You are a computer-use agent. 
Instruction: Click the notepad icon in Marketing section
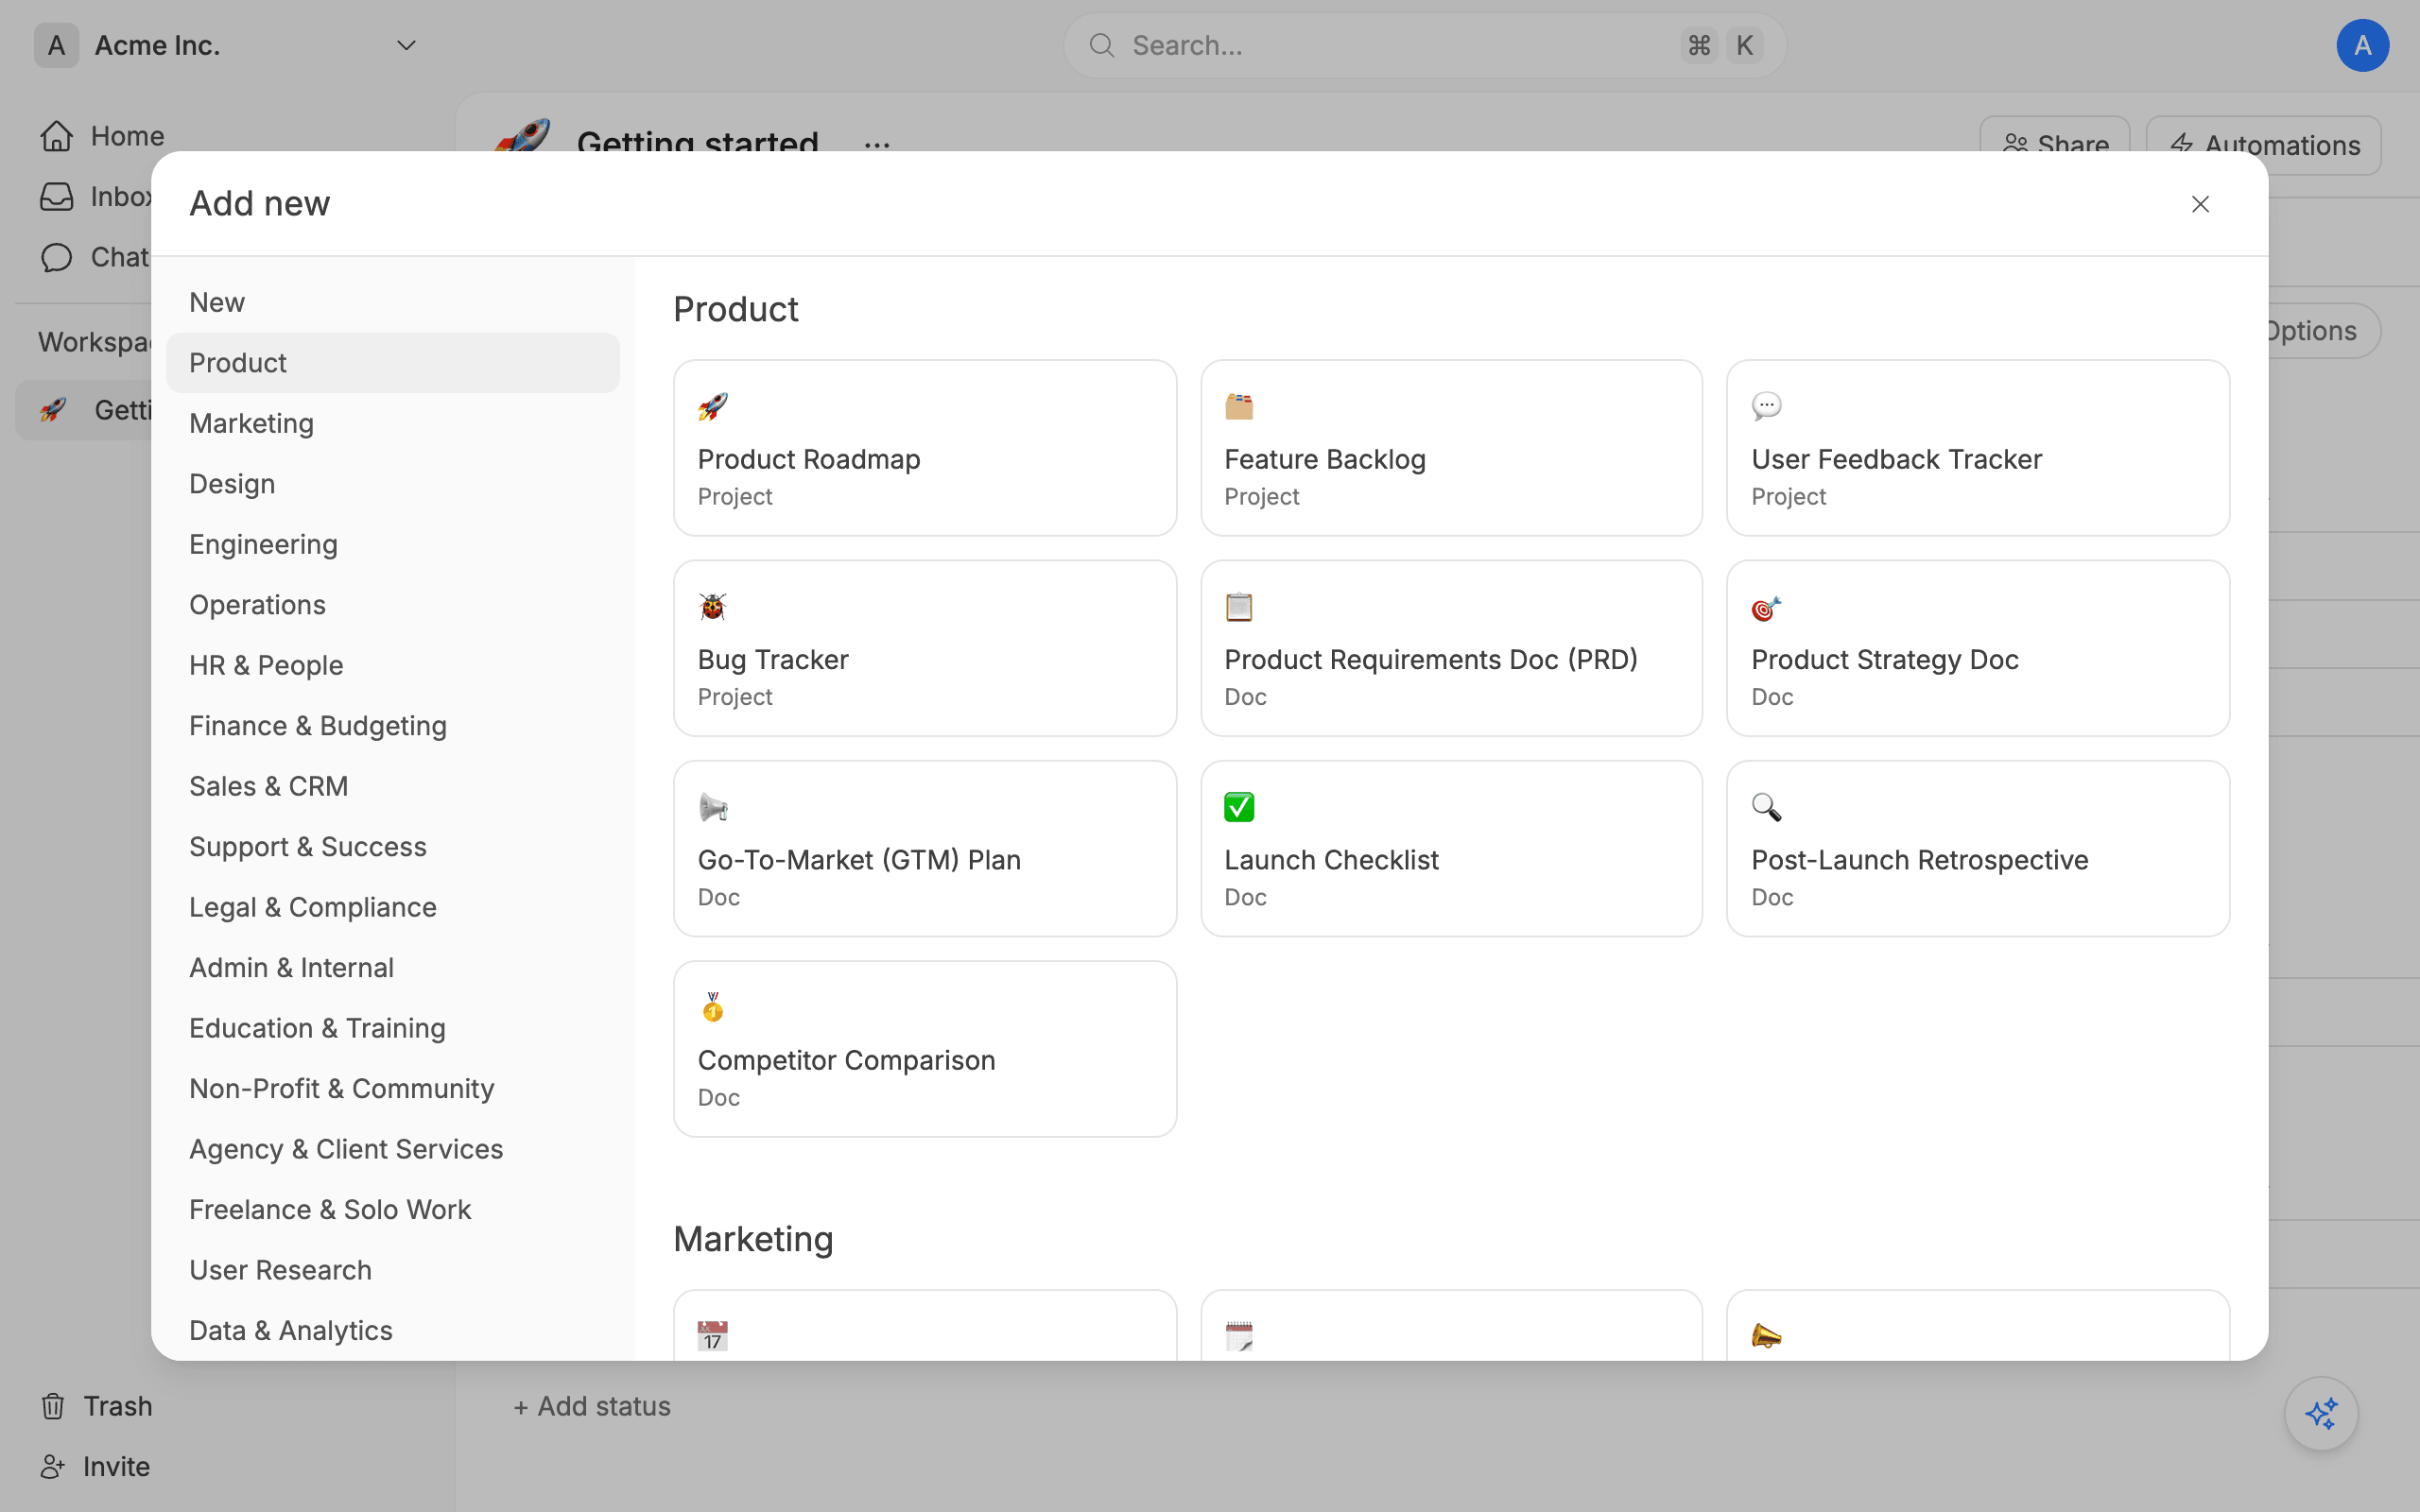point(1239,1336)
